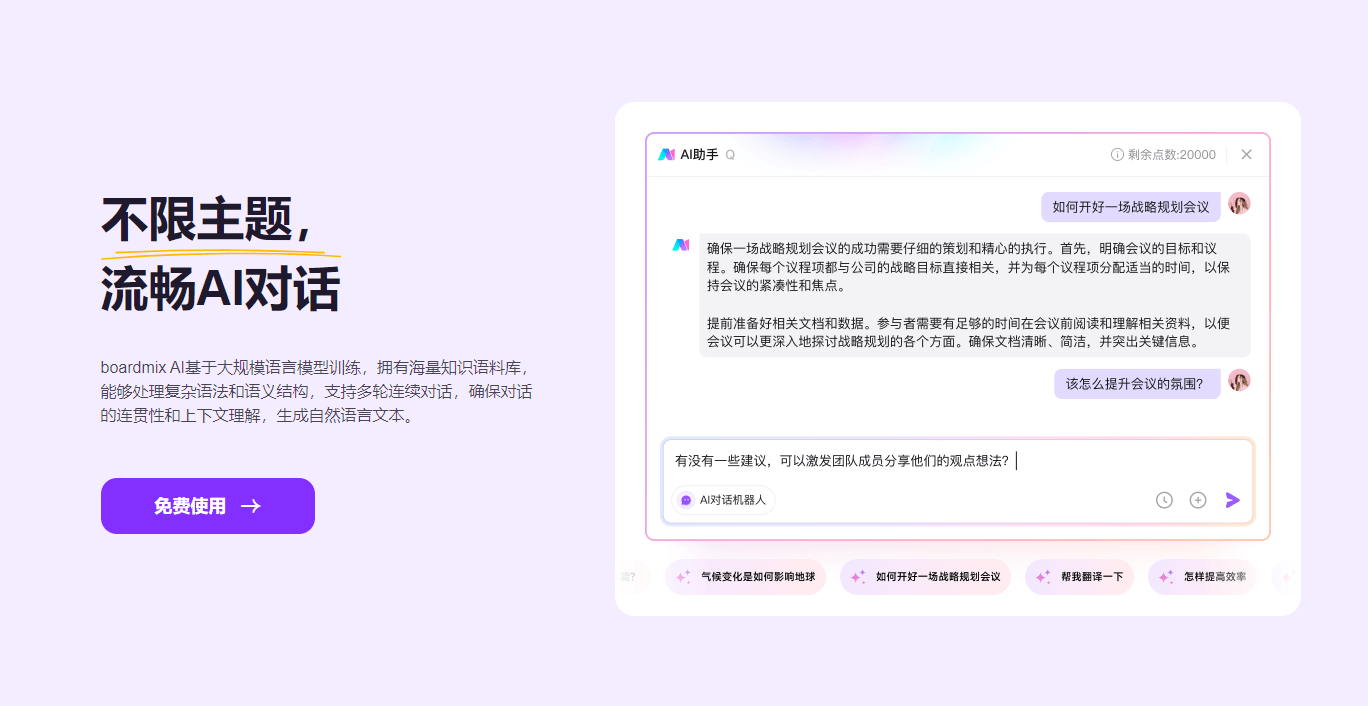Click the sparkle icon on 帮我翻译一下 suggestion

[x=1044, y=577]
